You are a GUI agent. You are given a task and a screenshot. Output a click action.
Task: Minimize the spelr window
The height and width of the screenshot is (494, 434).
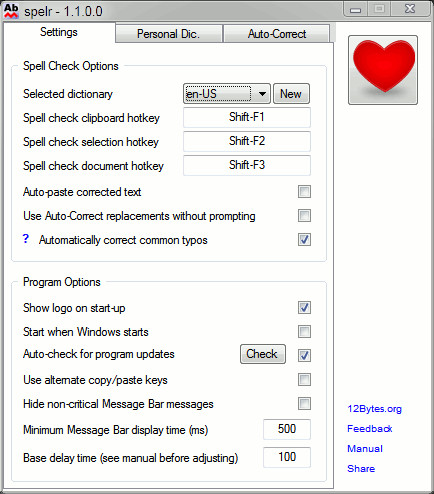pos(356,9)
